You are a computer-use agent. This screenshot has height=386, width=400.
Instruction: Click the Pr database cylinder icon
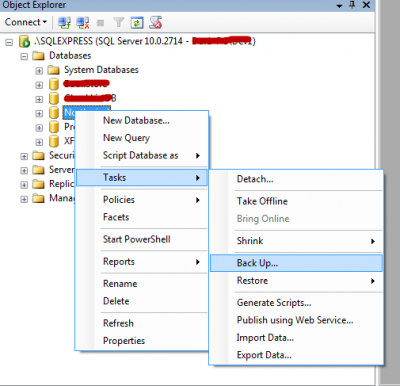[x=54, y=127]
